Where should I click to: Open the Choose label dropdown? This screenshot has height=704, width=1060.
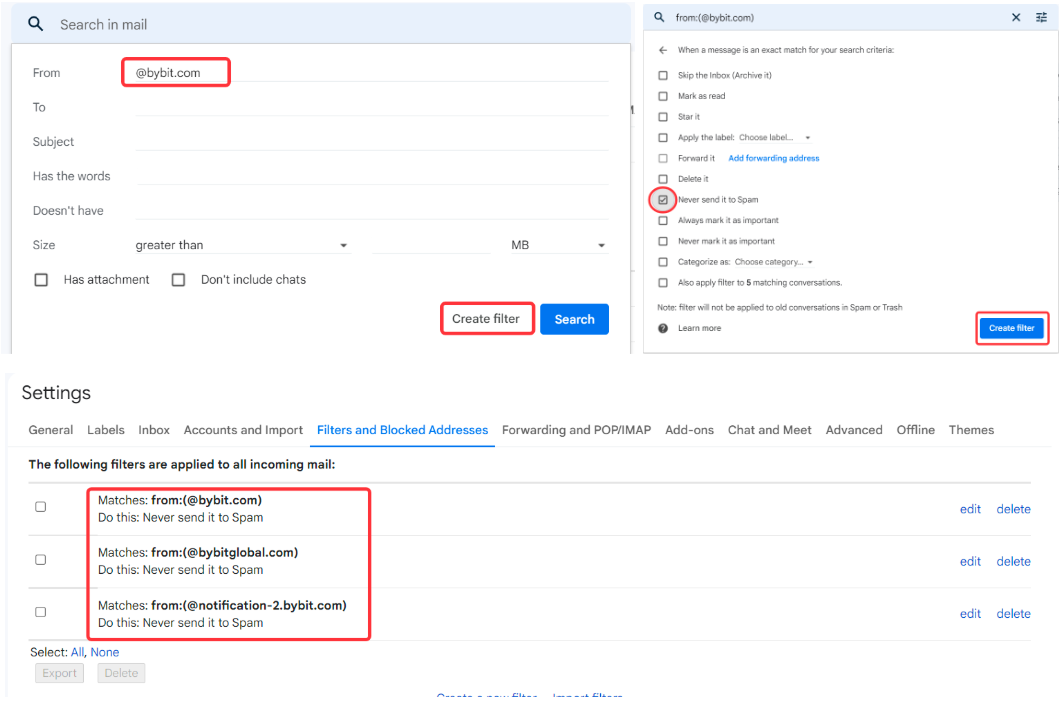tap(774, 138)
